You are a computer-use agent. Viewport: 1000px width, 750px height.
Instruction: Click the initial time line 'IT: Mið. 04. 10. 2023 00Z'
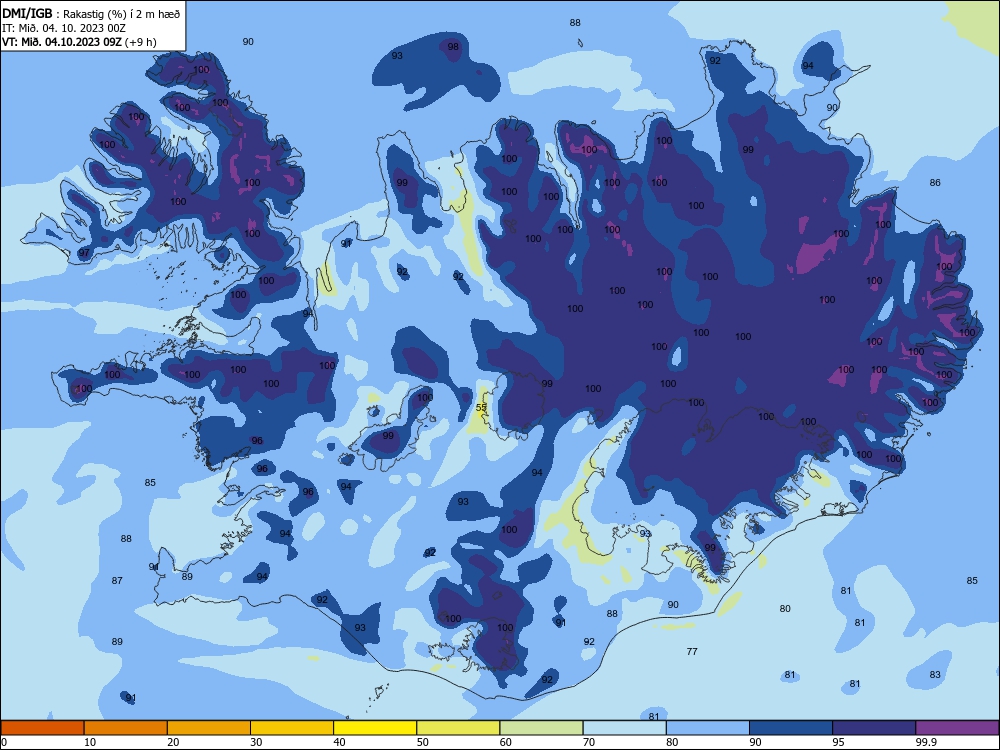coord(64,28)
